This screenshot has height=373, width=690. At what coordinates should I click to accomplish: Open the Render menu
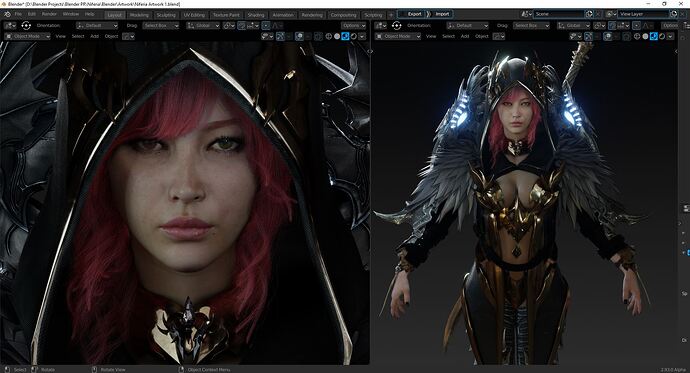tap(49, 14)
